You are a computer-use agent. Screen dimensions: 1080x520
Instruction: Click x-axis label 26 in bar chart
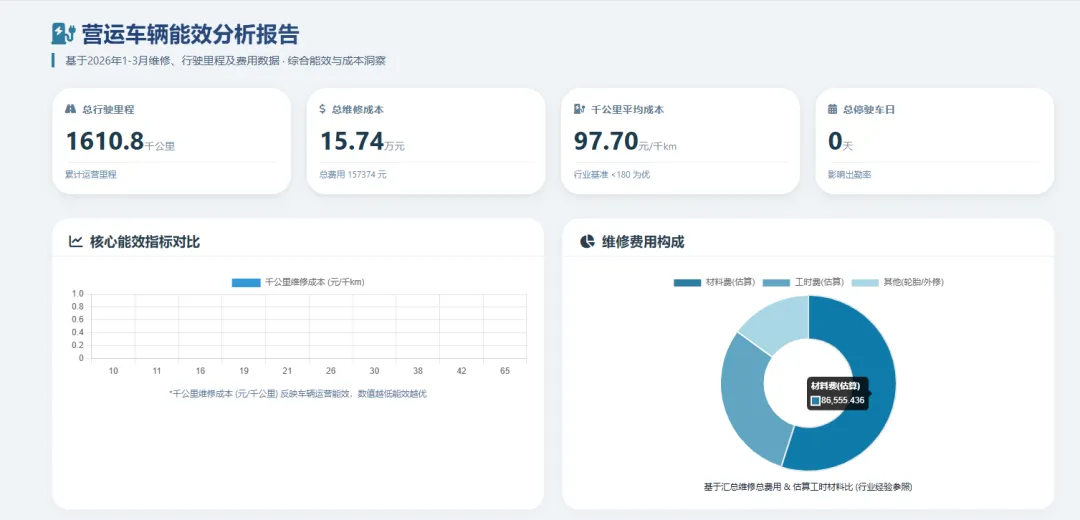click(x=331, y=371)
